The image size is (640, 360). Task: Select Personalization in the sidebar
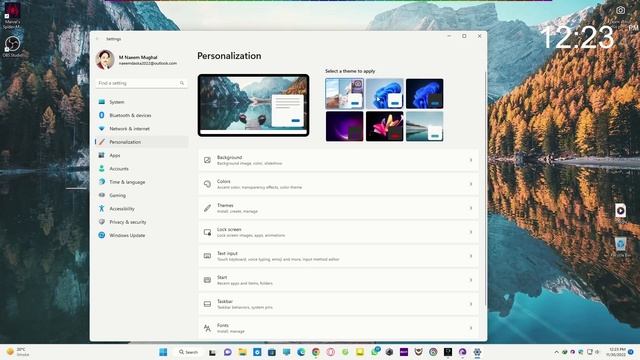[x=141, y=142]
